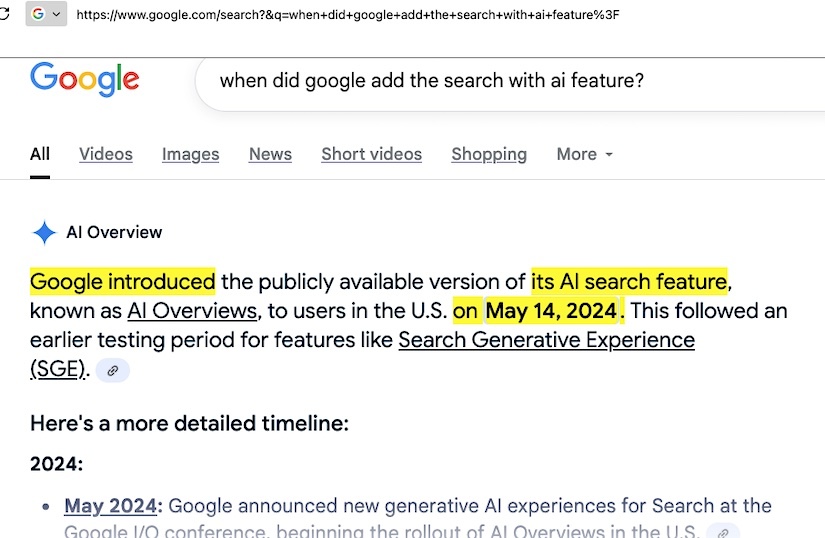The height and width of the screenshot is (538, 825).
Task: Switch to the Images tab
Action: pos(190,154)
